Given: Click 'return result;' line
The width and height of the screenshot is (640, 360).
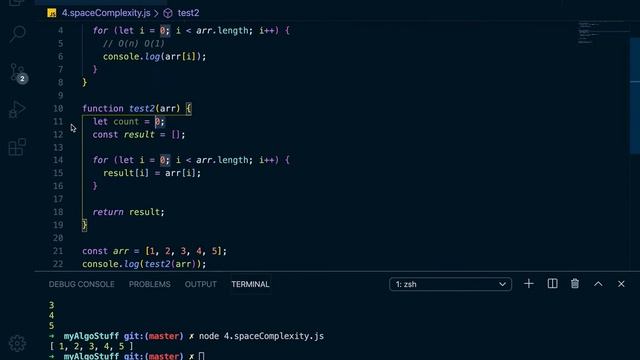Looking at the screenshot, I should click(x=128, y=212).
